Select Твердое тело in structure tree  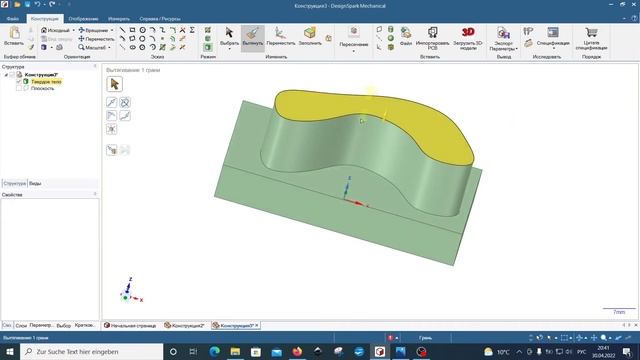click(x=46, y=82)
